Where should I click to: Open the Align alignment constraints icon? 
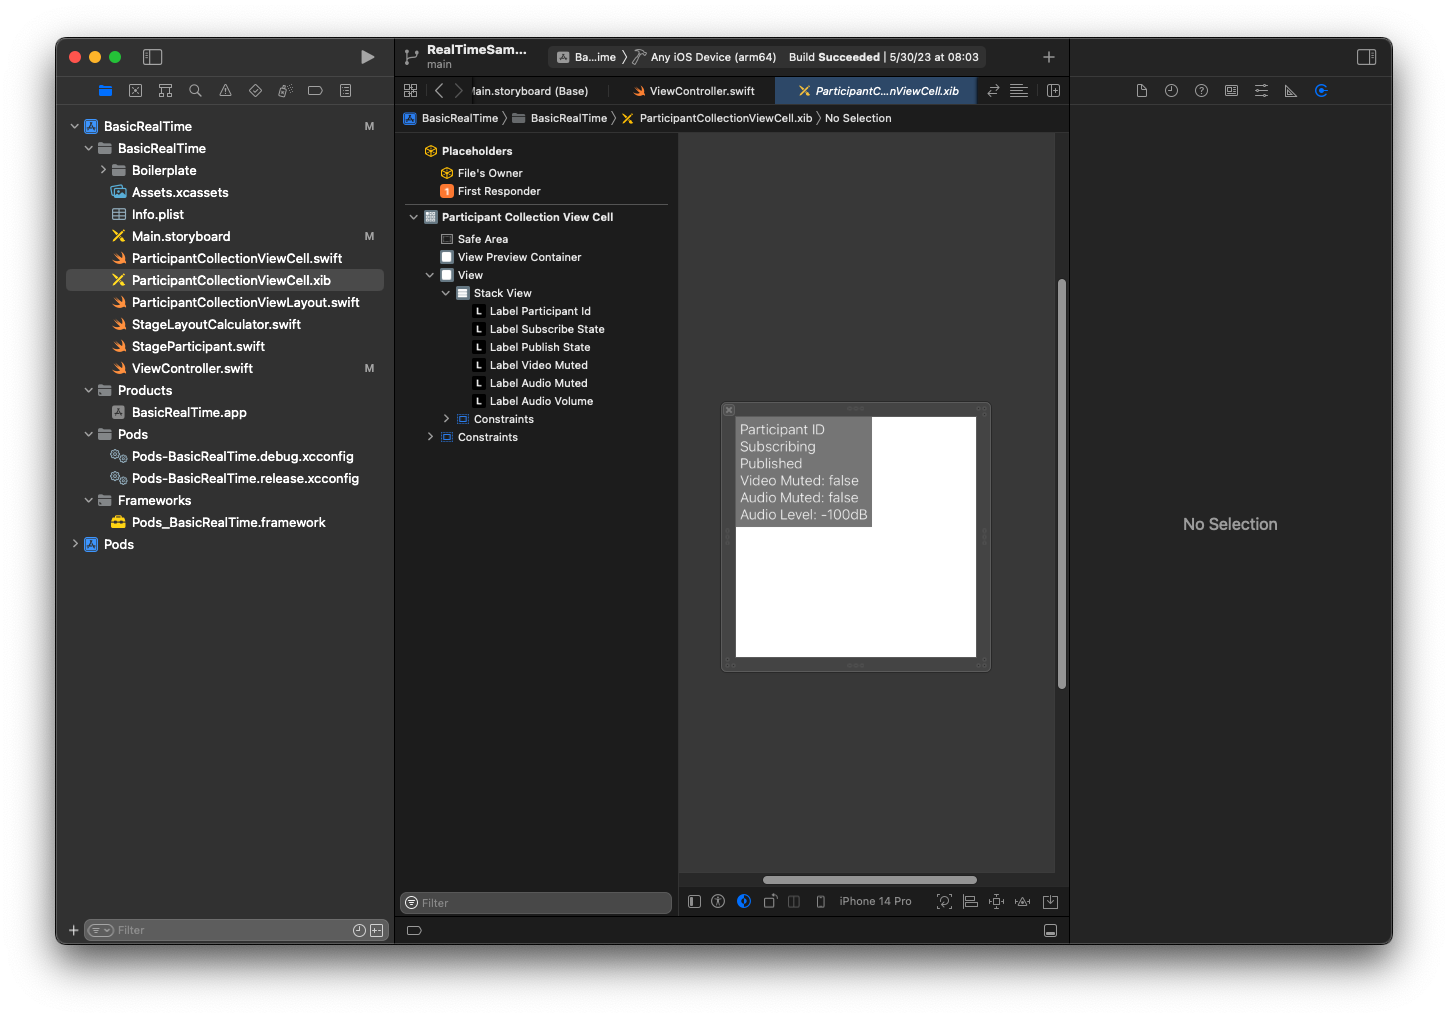(970, 901)
